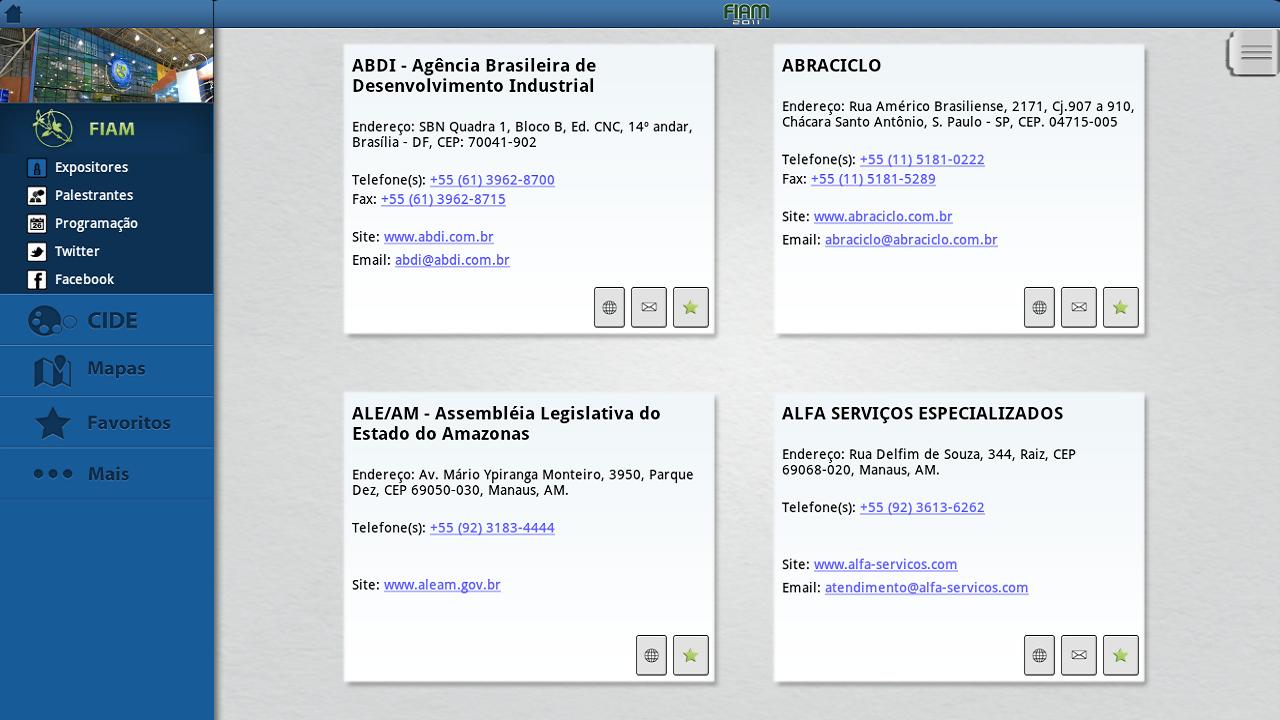Call ALE/AM phone +55 (92) 3183-4444
1280x720 pixels.
coord(492,528)
